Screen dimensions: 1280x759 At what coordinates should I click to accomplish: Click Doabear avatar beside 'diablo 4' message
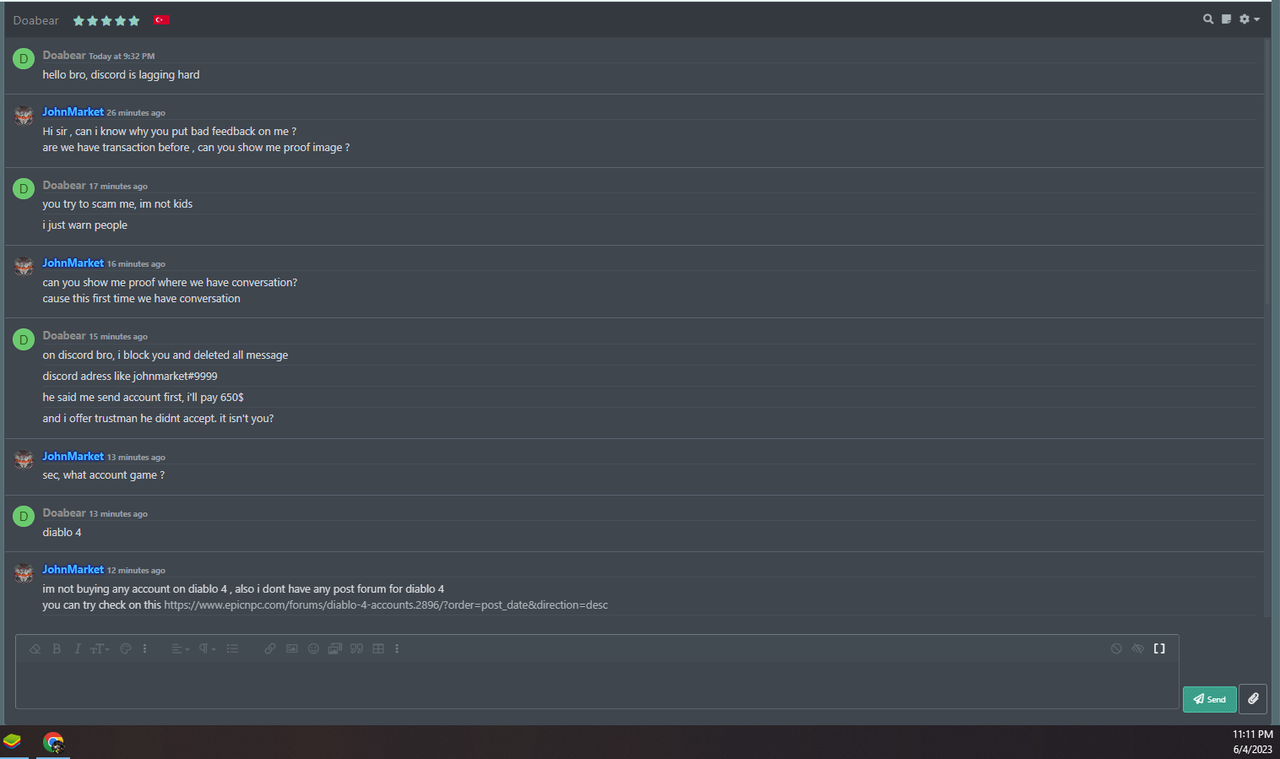click(x=24, y=516)
